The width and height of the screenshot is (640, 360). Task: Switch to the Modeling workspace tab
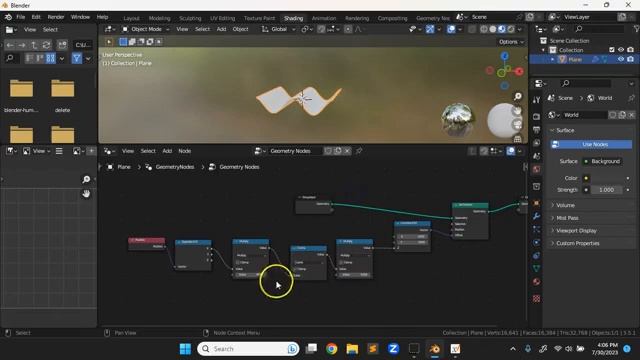(159, 18)
